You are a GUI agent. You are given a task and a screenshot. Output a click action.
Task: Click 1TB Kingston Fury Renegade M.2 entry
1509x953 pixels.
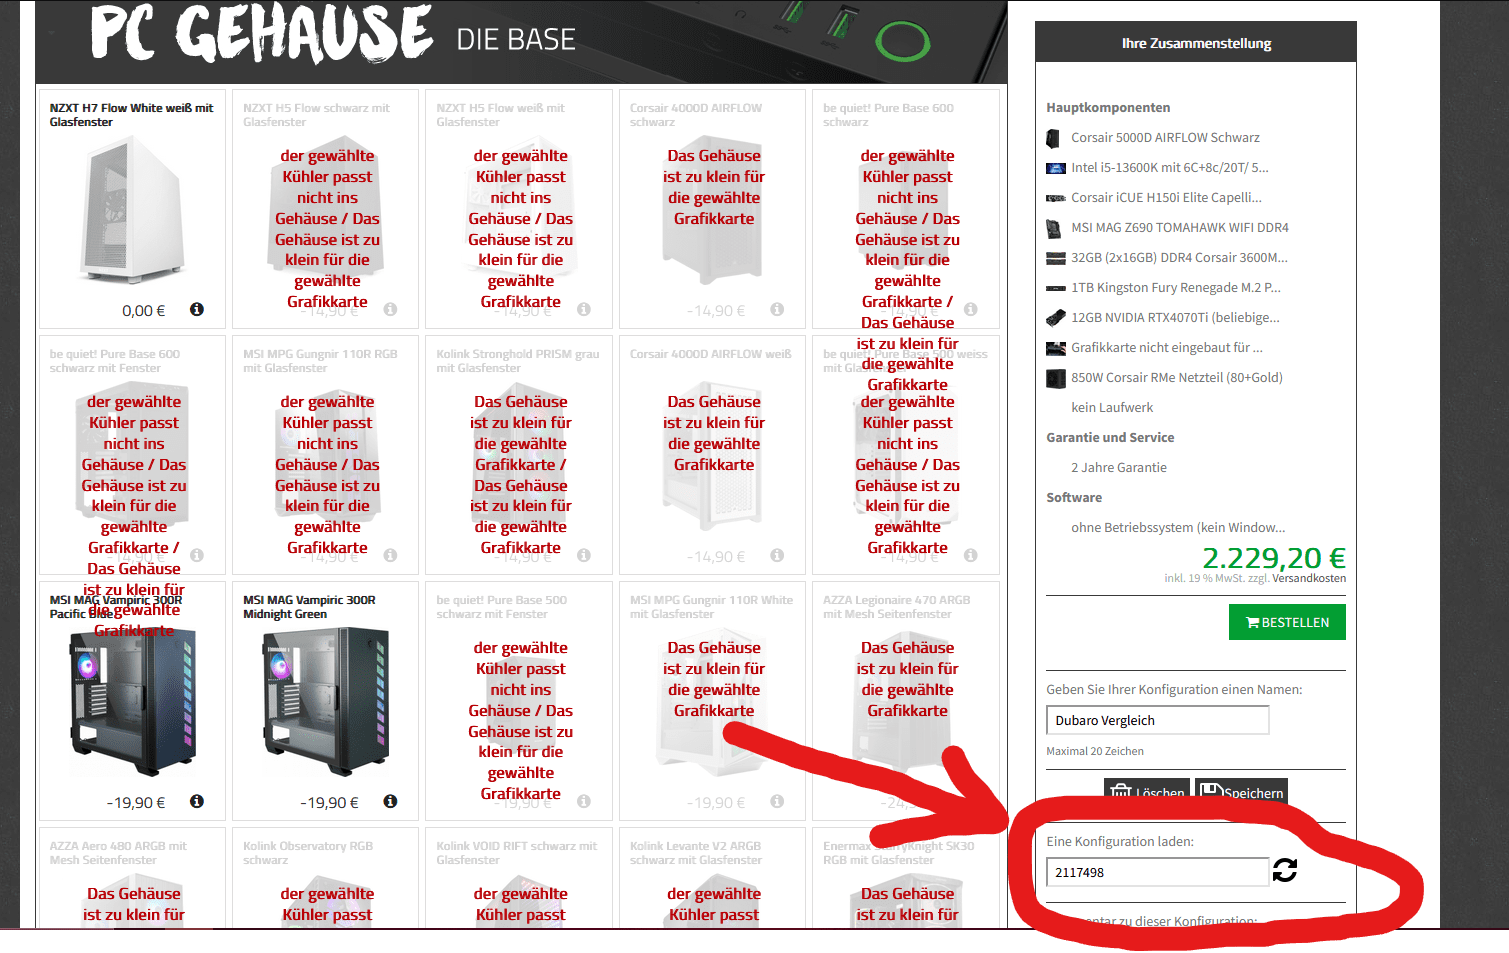click(1176, 288)
